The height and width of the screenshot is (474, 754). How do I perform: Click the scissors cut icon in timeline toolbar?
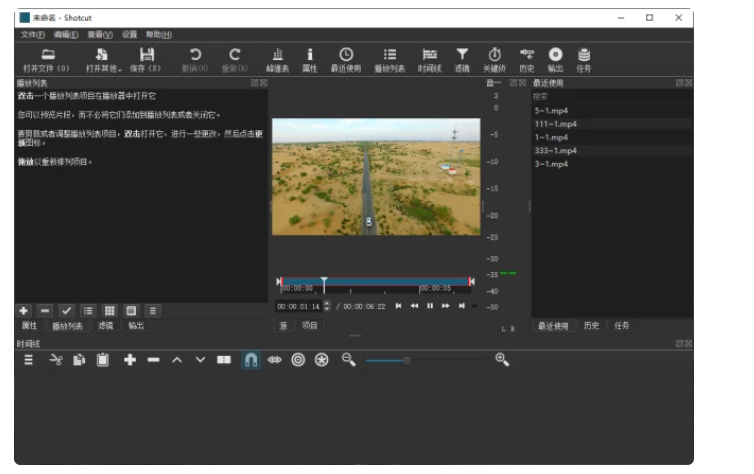coord(56,360)
